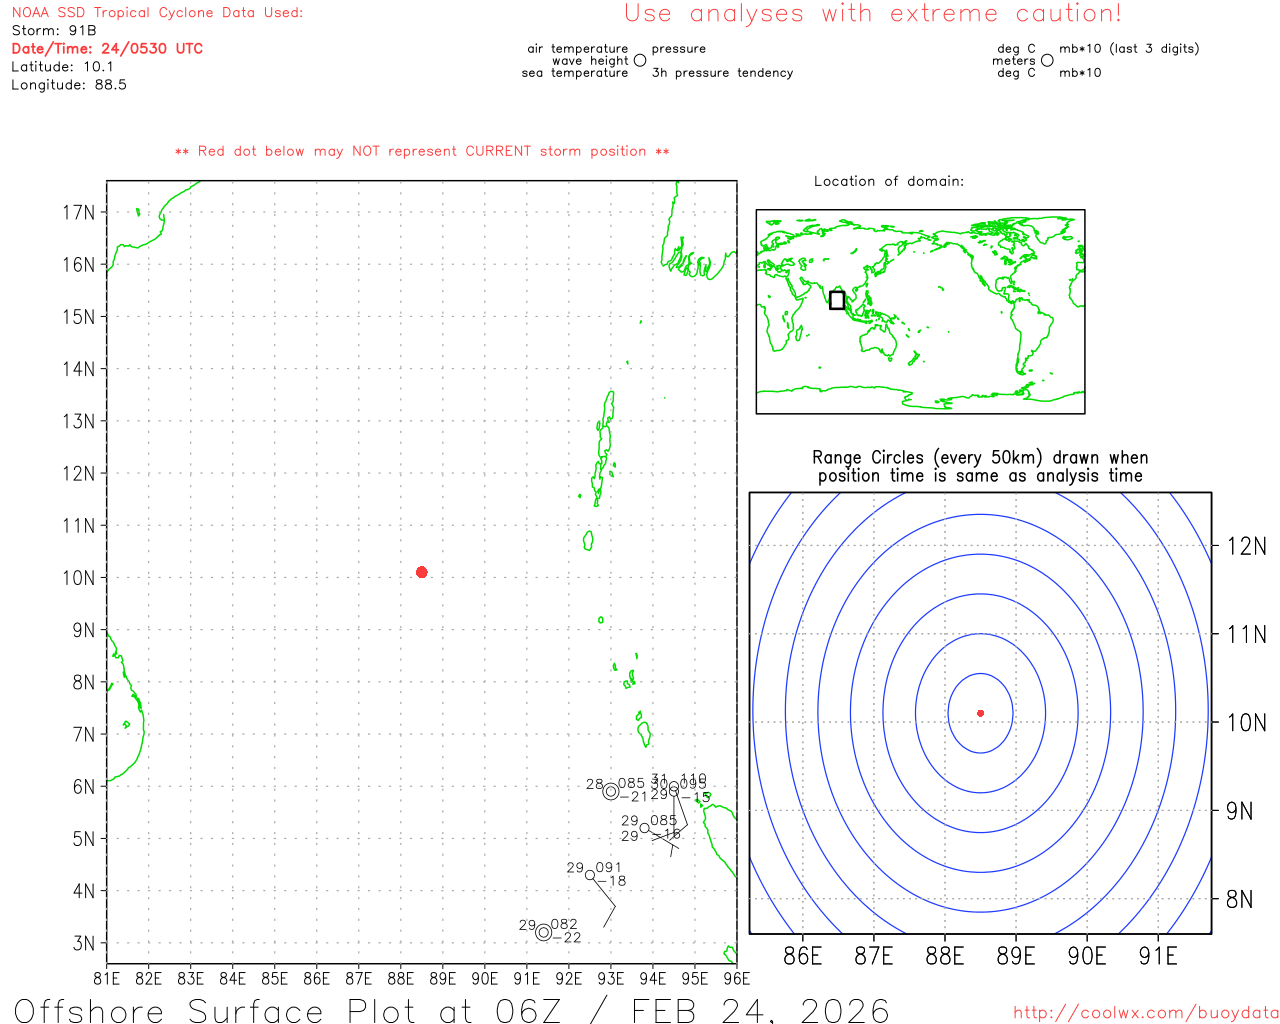Viewport: 1280px width, 1024px height.
Task: Click the '82E' longitude label
Action: [x=149, y=979]
